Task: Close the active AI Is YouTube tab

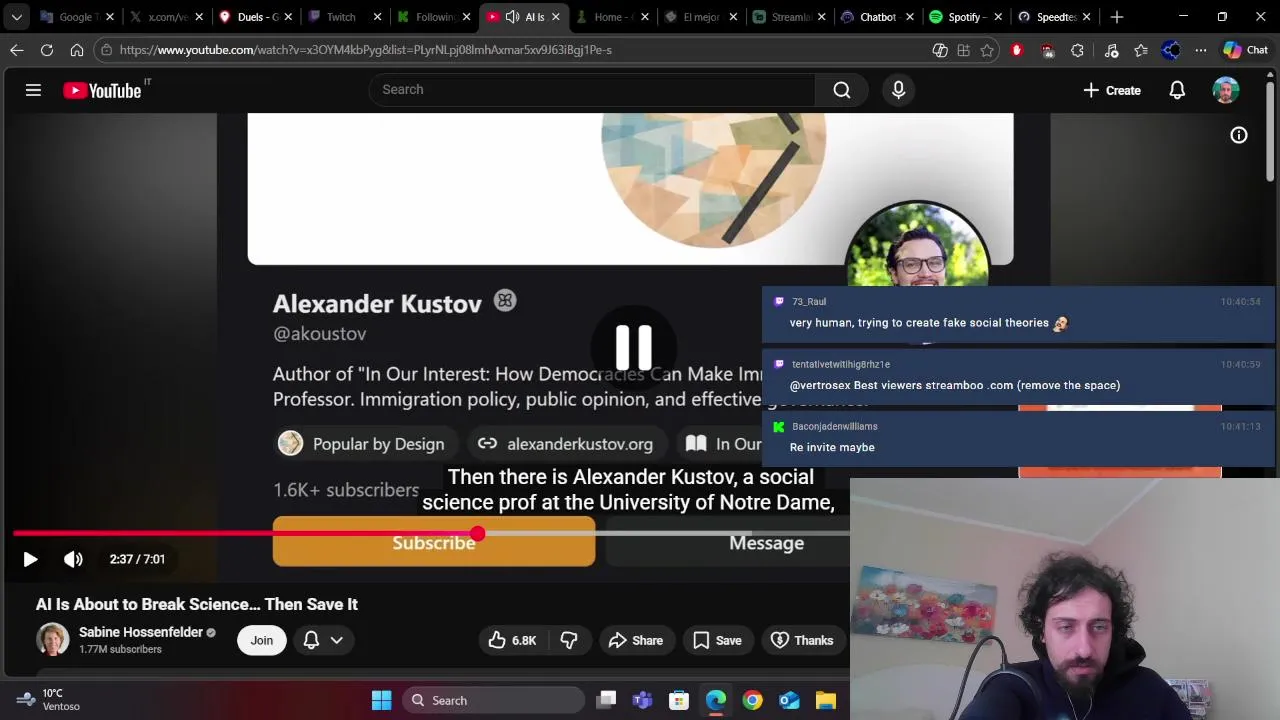Action: [556, 17]
